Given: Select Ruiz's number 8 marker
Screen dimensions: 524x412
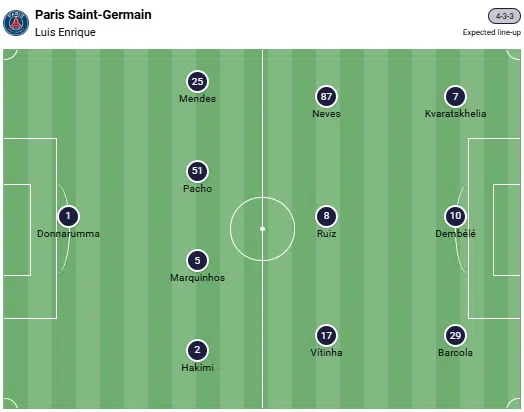Looking at the screenshot, I should pos(326,216).
